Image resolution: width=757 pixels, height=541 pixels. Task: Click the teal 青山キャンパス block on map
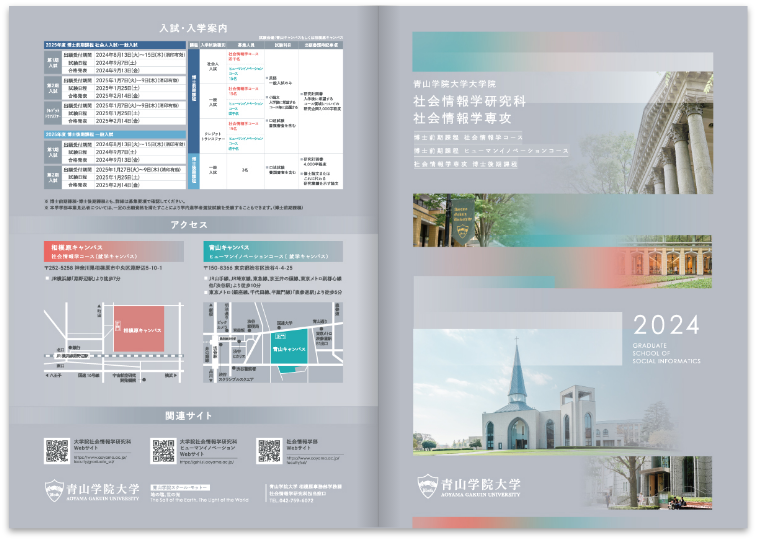[x=289, y=349]
